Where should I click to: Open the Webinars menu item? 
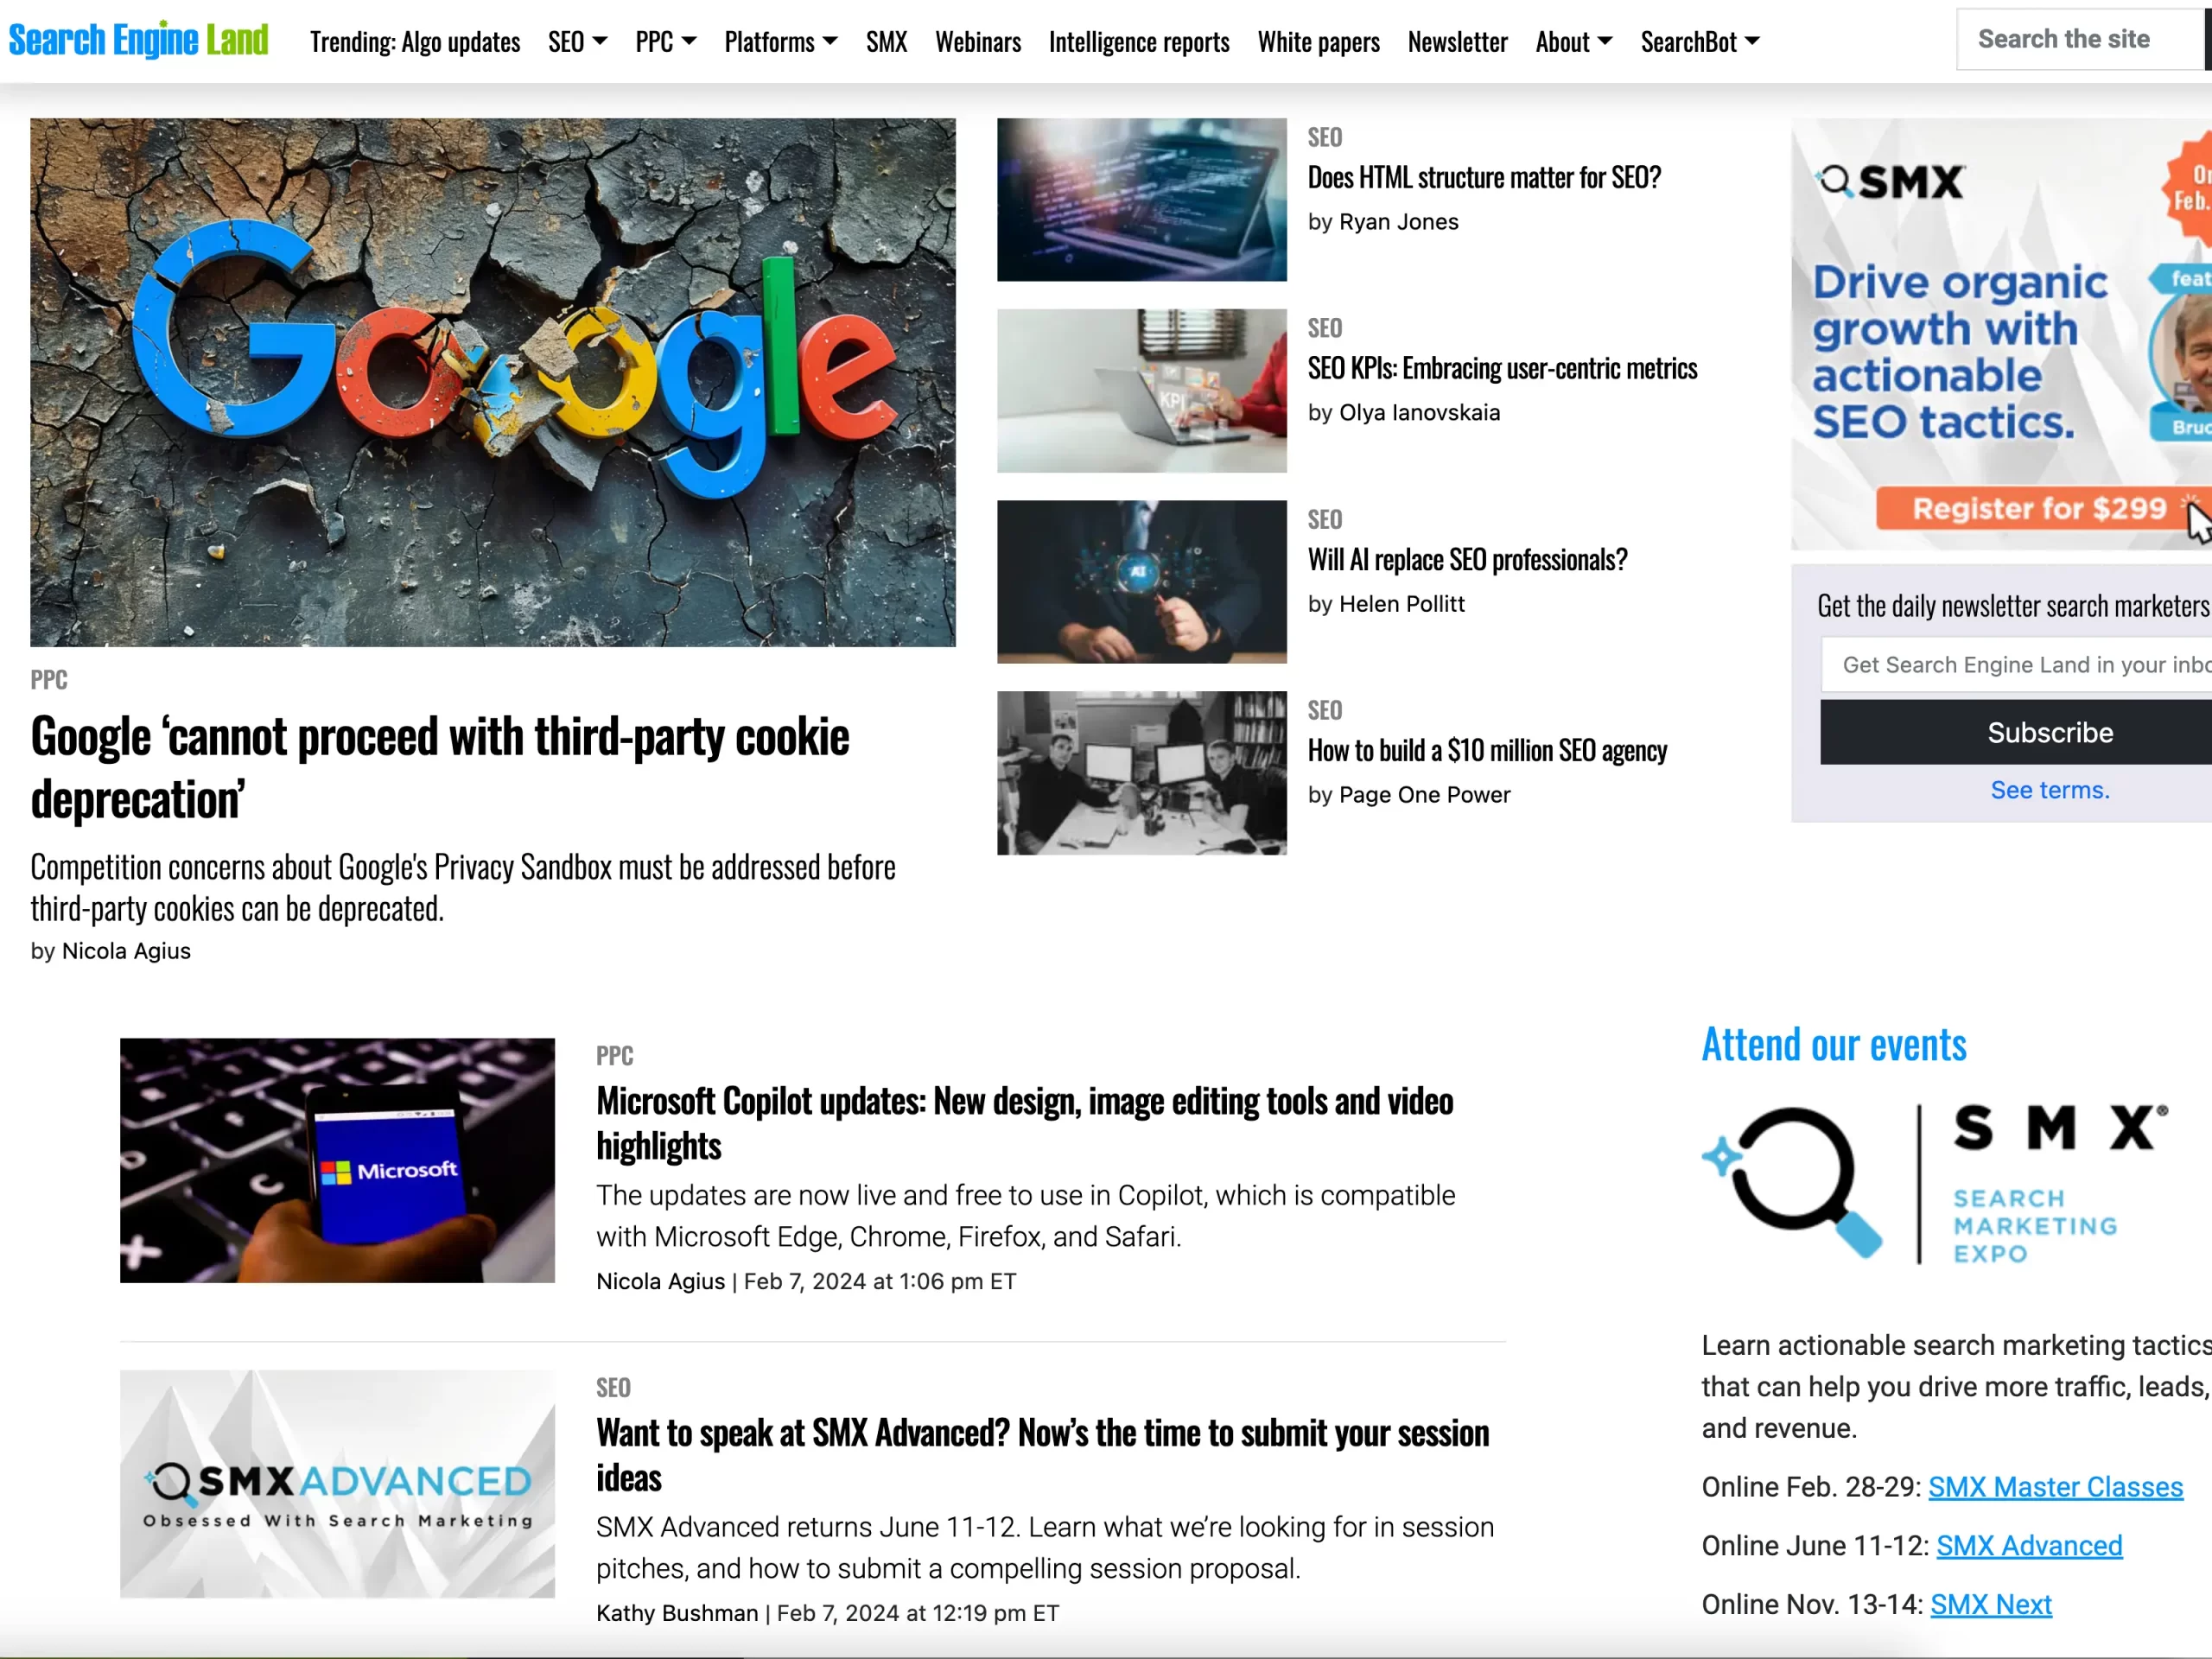(978, 42)
